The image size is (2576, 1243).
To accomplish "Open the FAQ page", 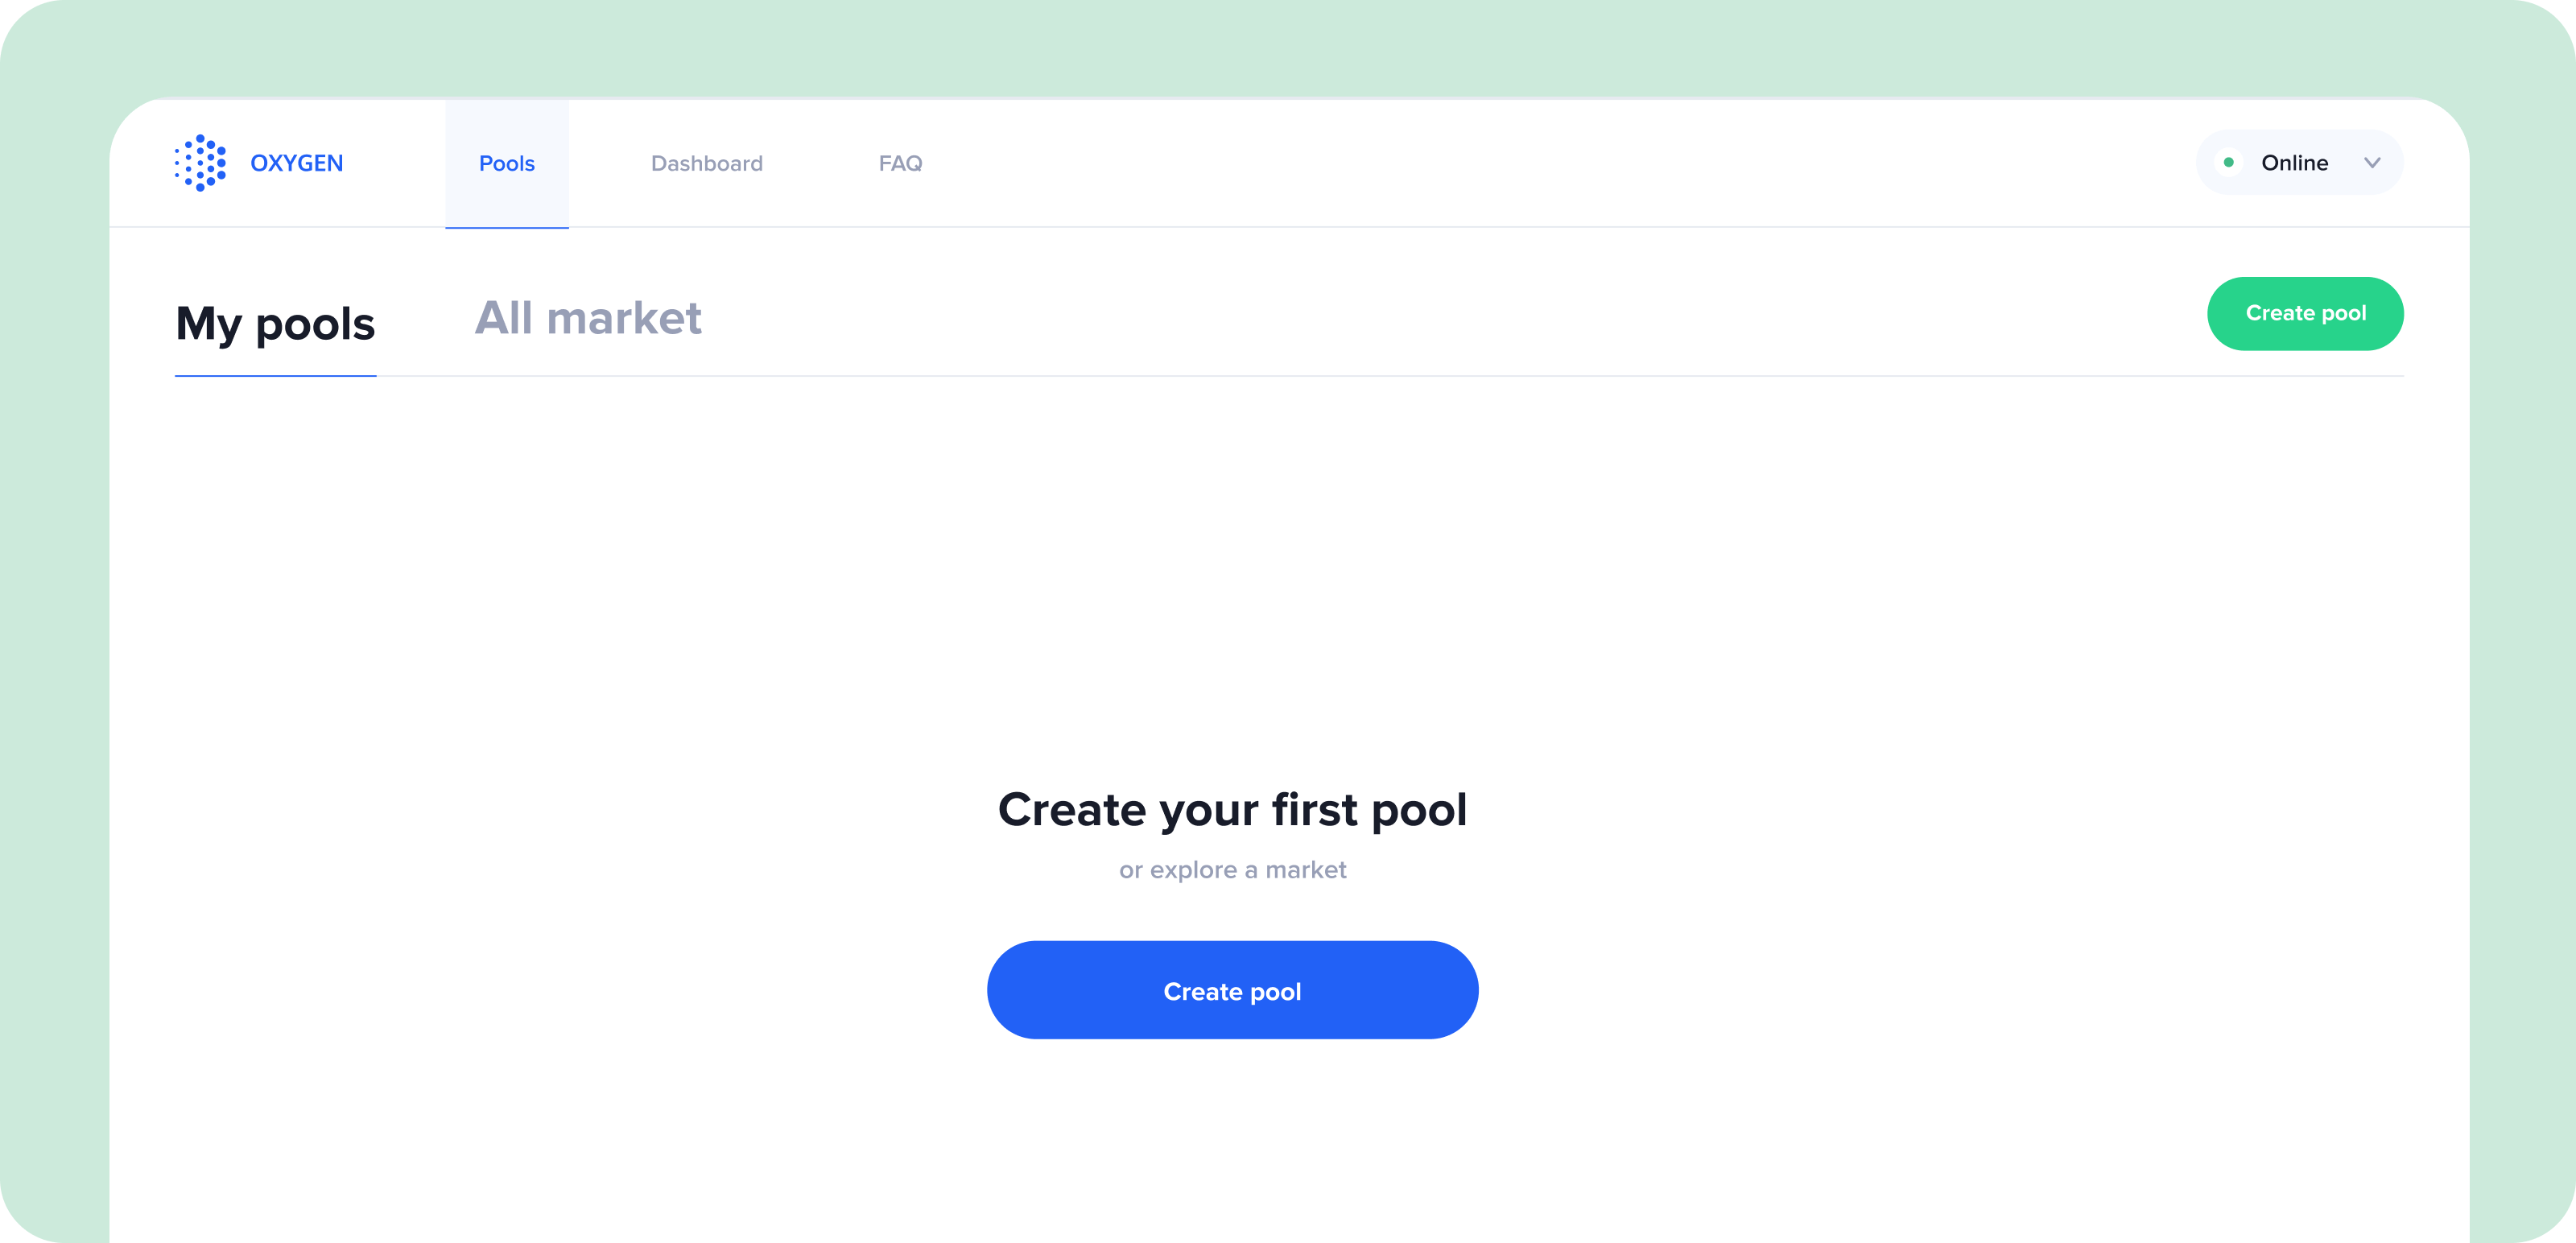I will [x=900, y=163].
